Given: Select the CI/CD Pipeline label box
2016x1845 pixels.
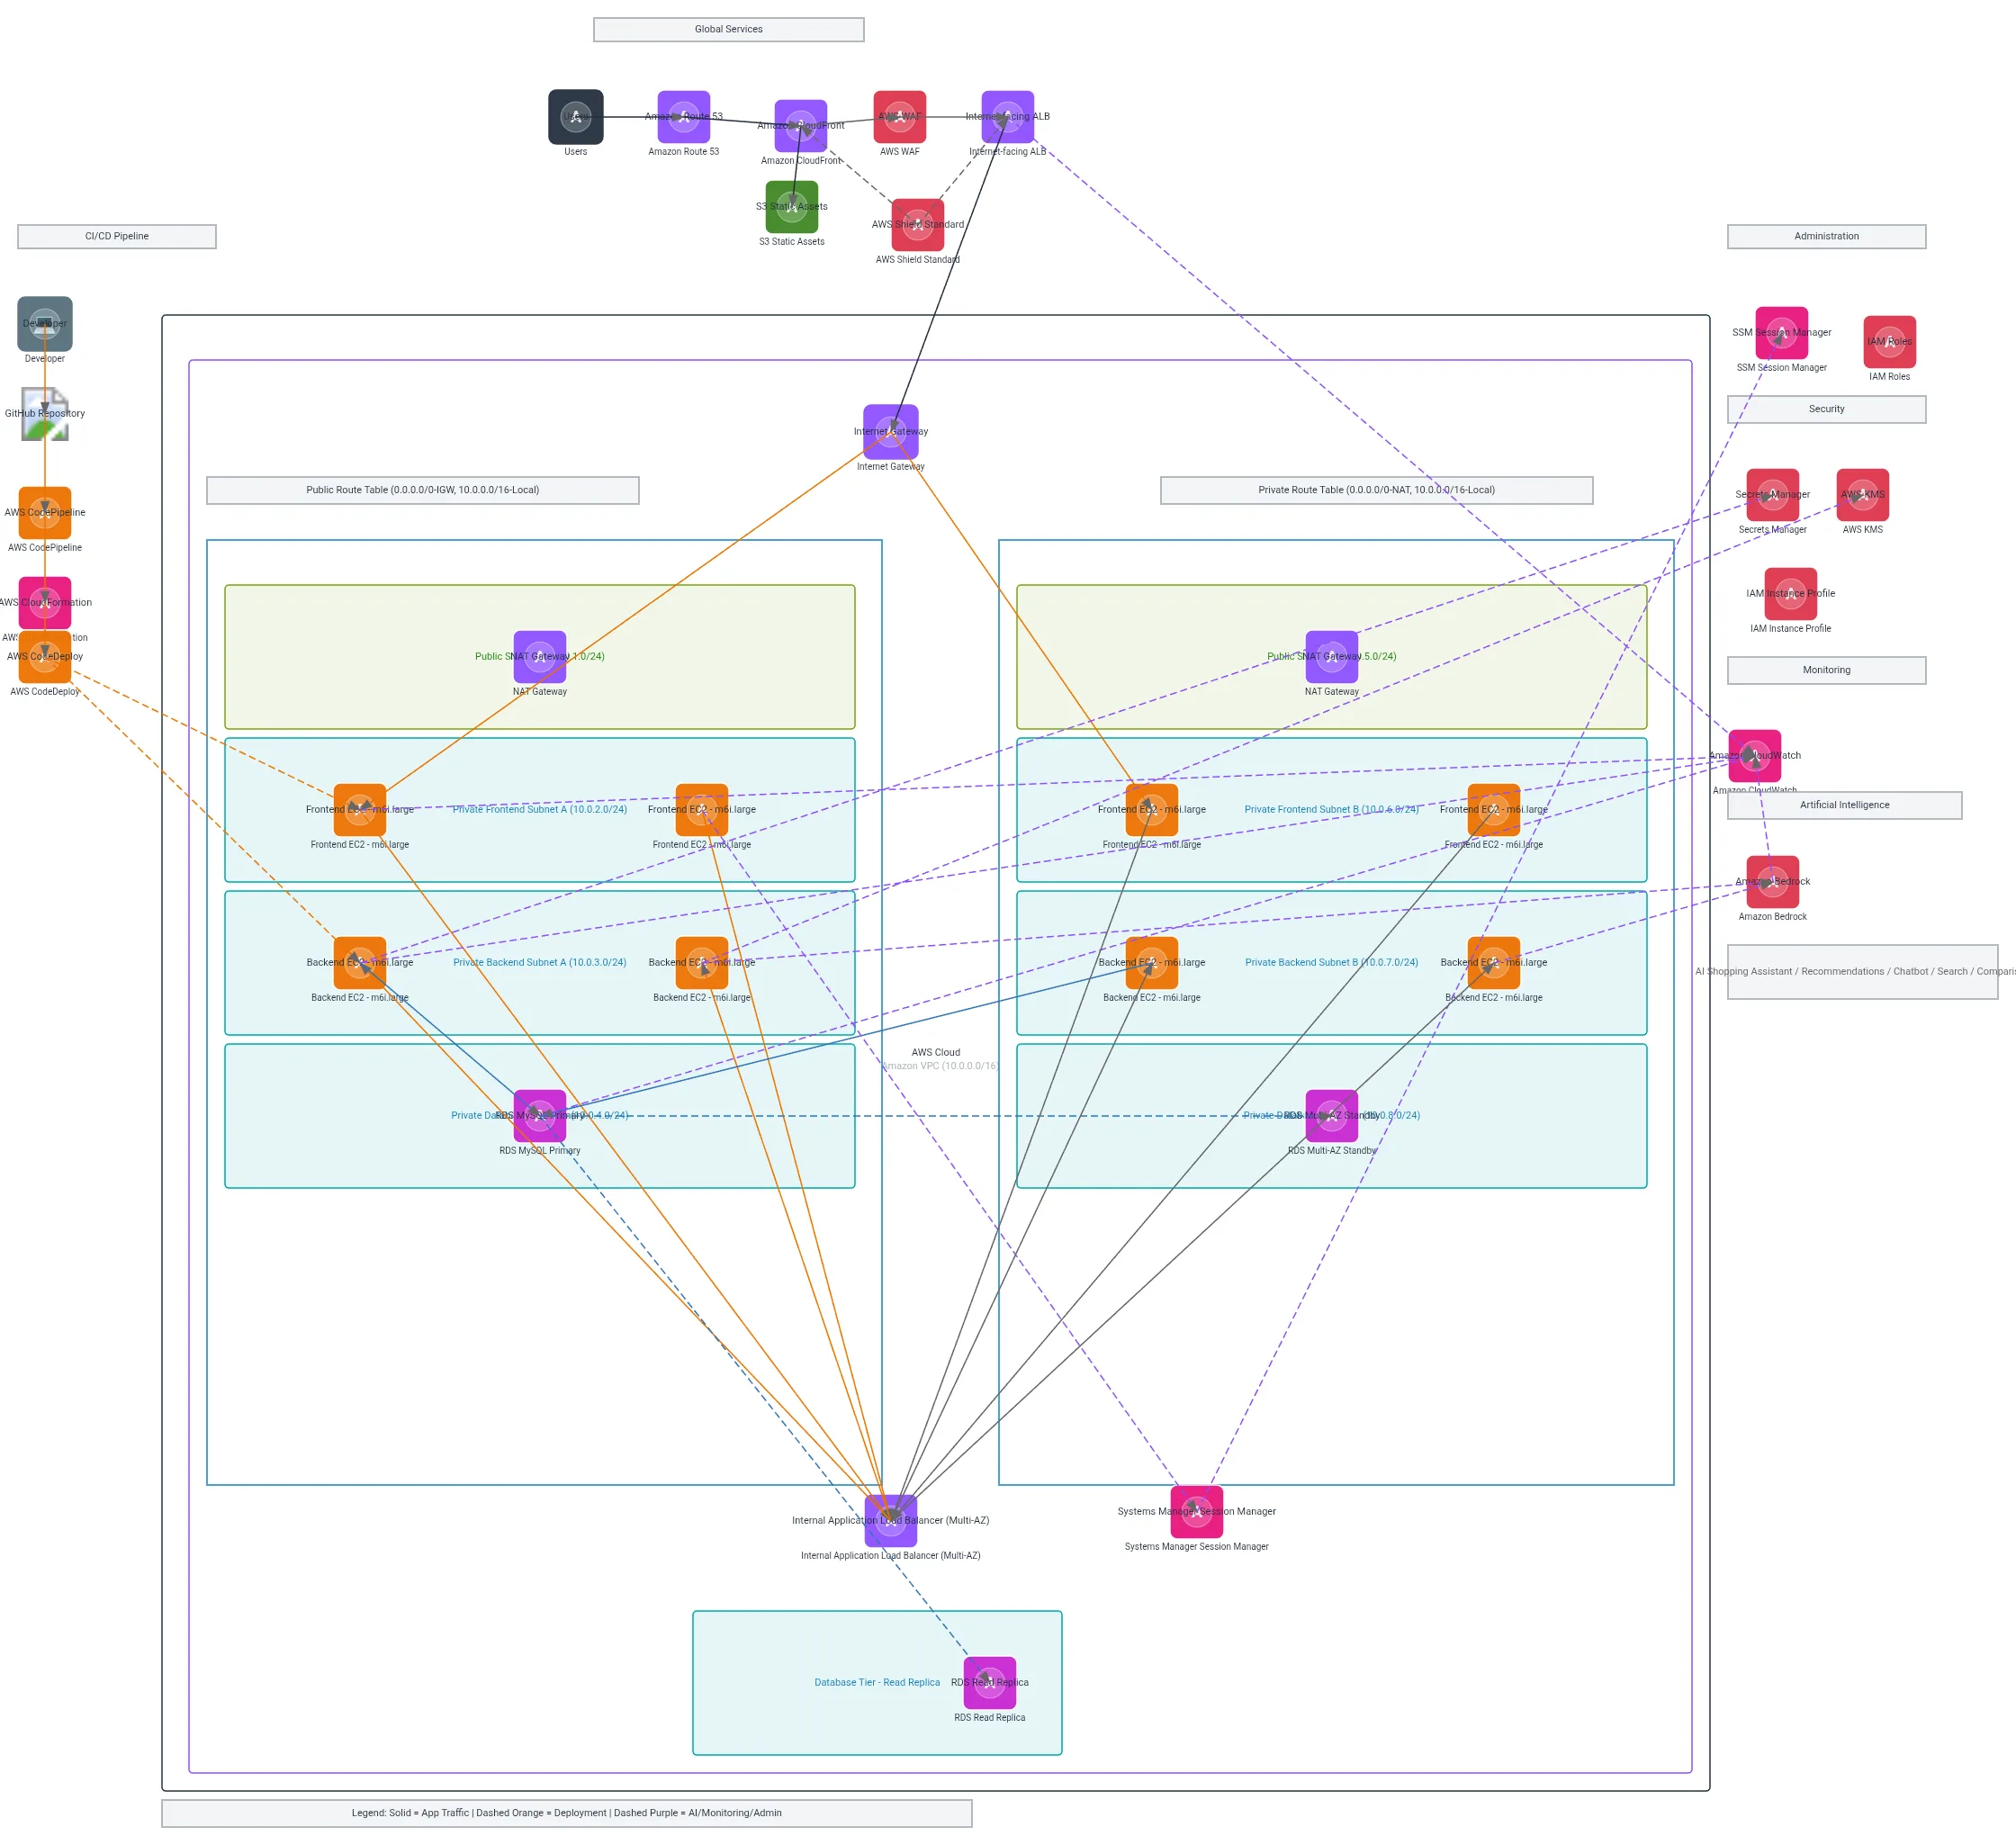Looking at the screenshot, I should coord(116,236).
